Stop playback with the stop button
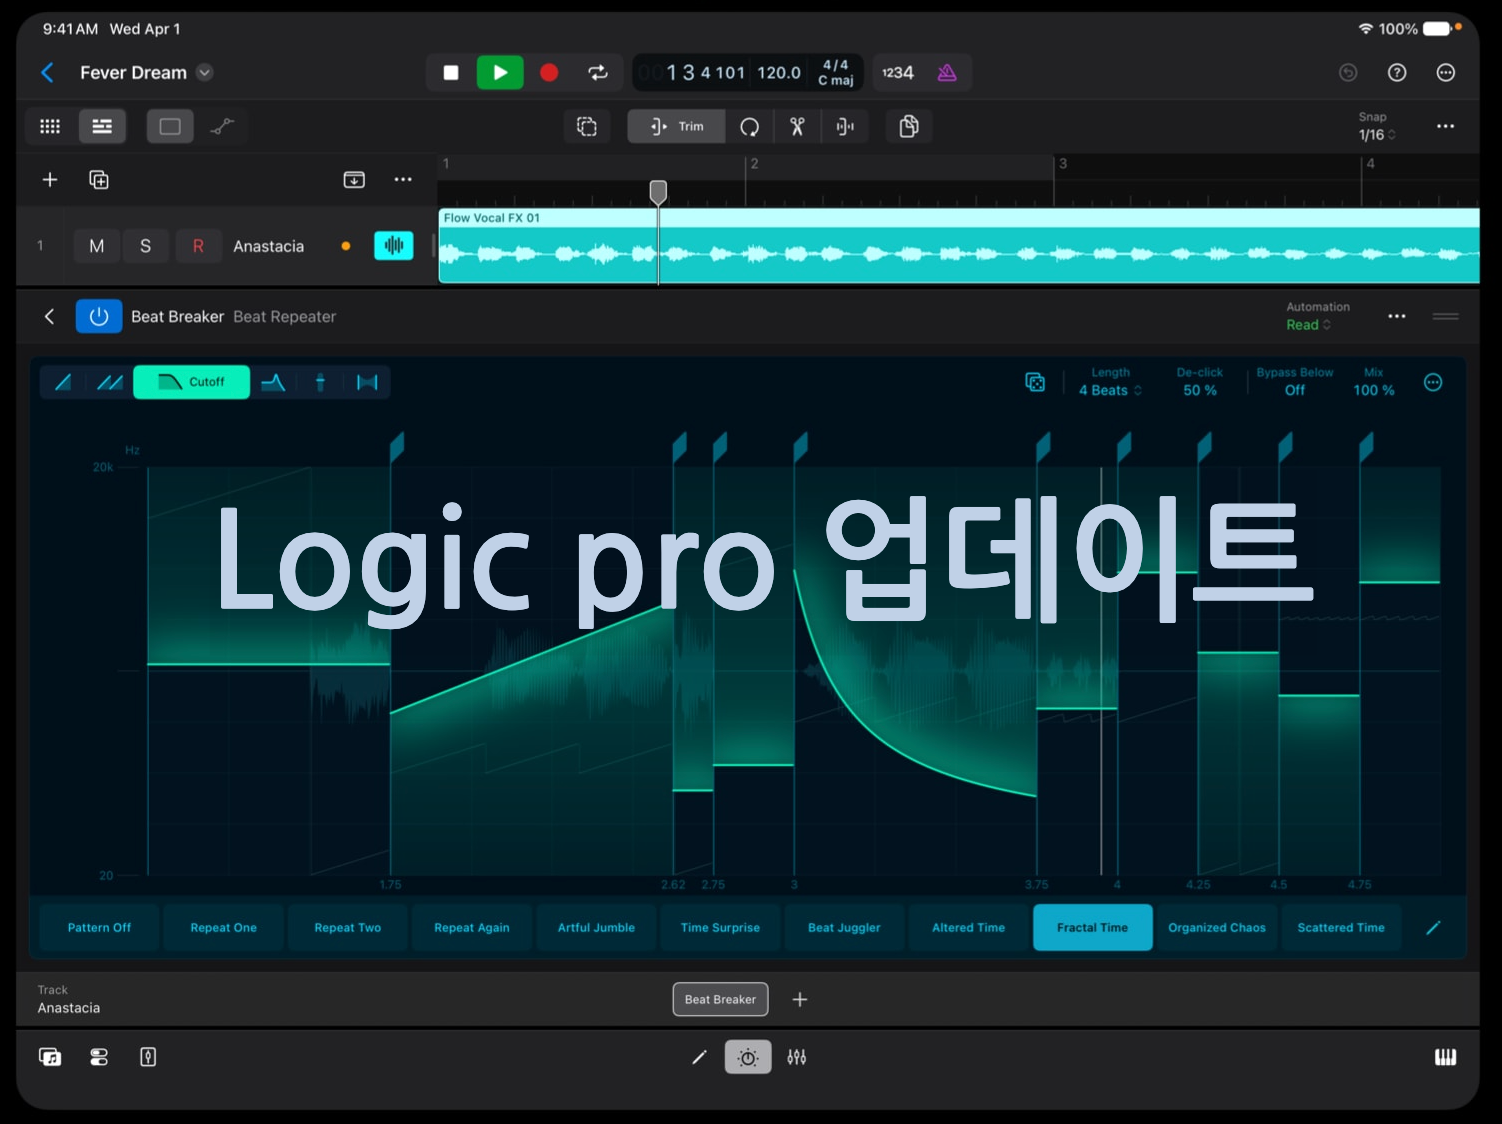The width and height of the screenshot is (1502, 1124). click(x=451, y=72)
